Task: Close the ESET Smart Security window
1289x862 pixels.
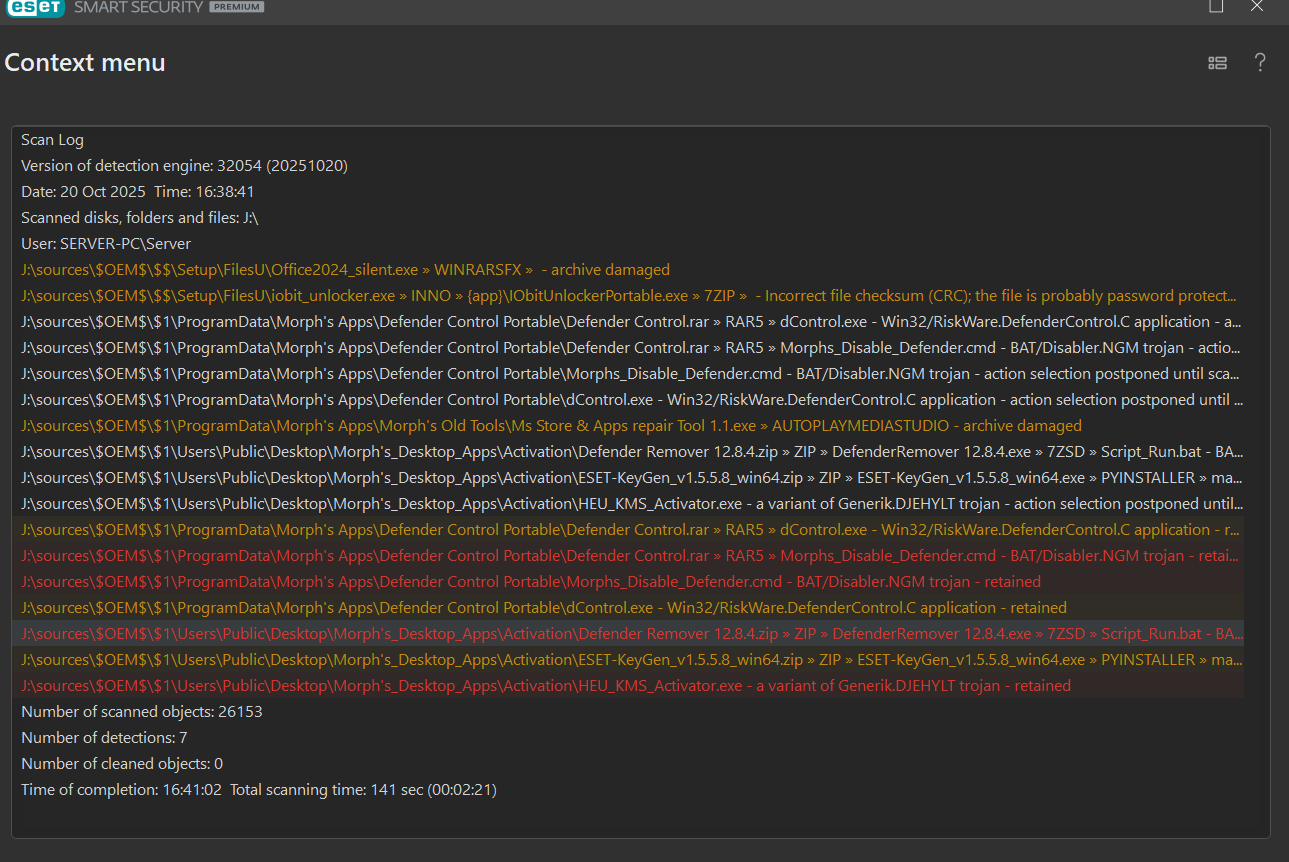Action: coord(1257,6)
